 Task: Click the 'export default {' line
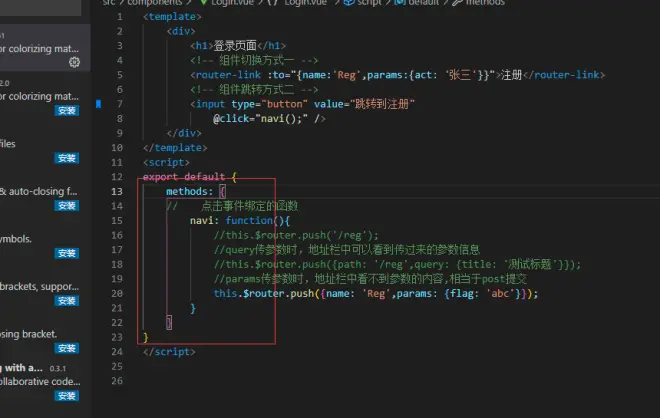click(x=190, y=177)
